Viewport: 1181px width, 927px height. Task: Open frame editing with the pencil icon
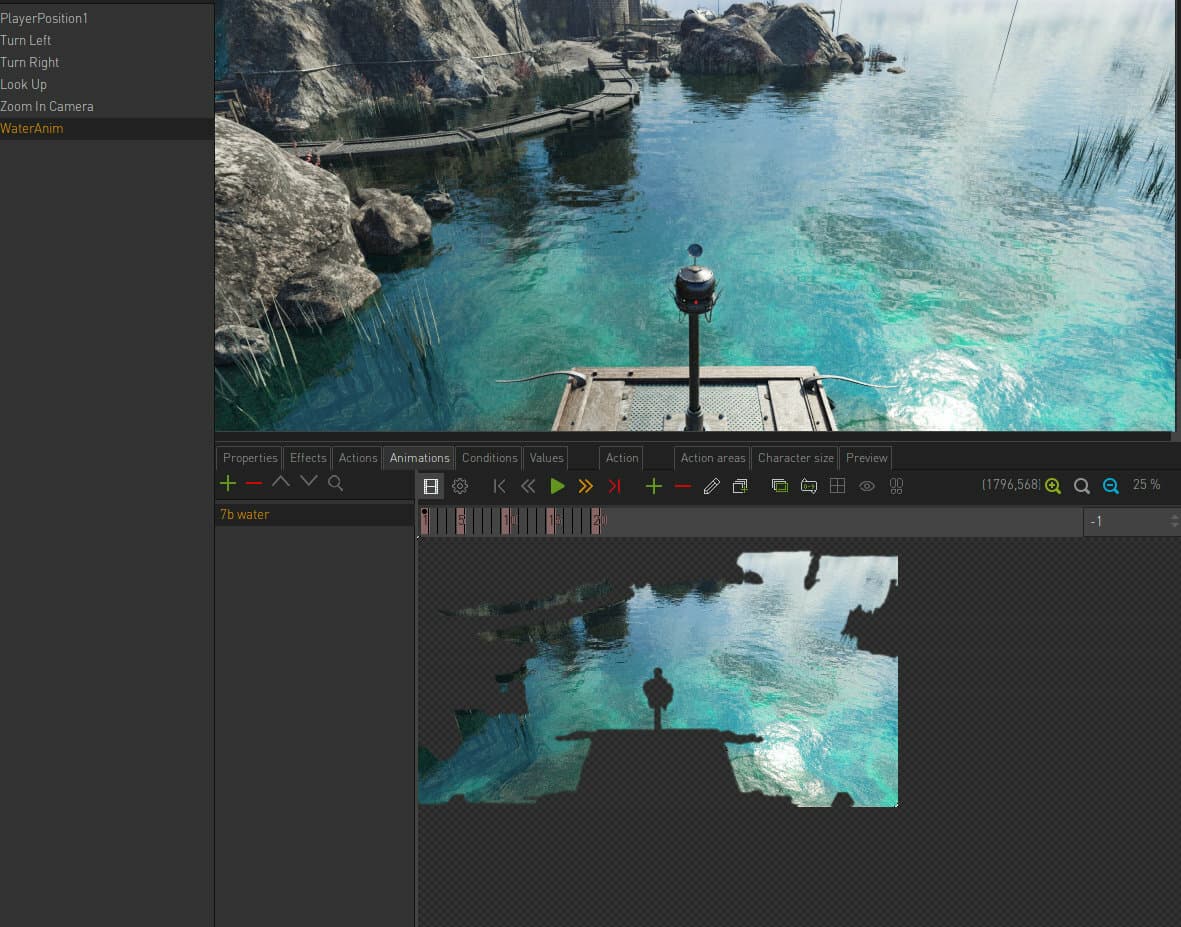711,486
